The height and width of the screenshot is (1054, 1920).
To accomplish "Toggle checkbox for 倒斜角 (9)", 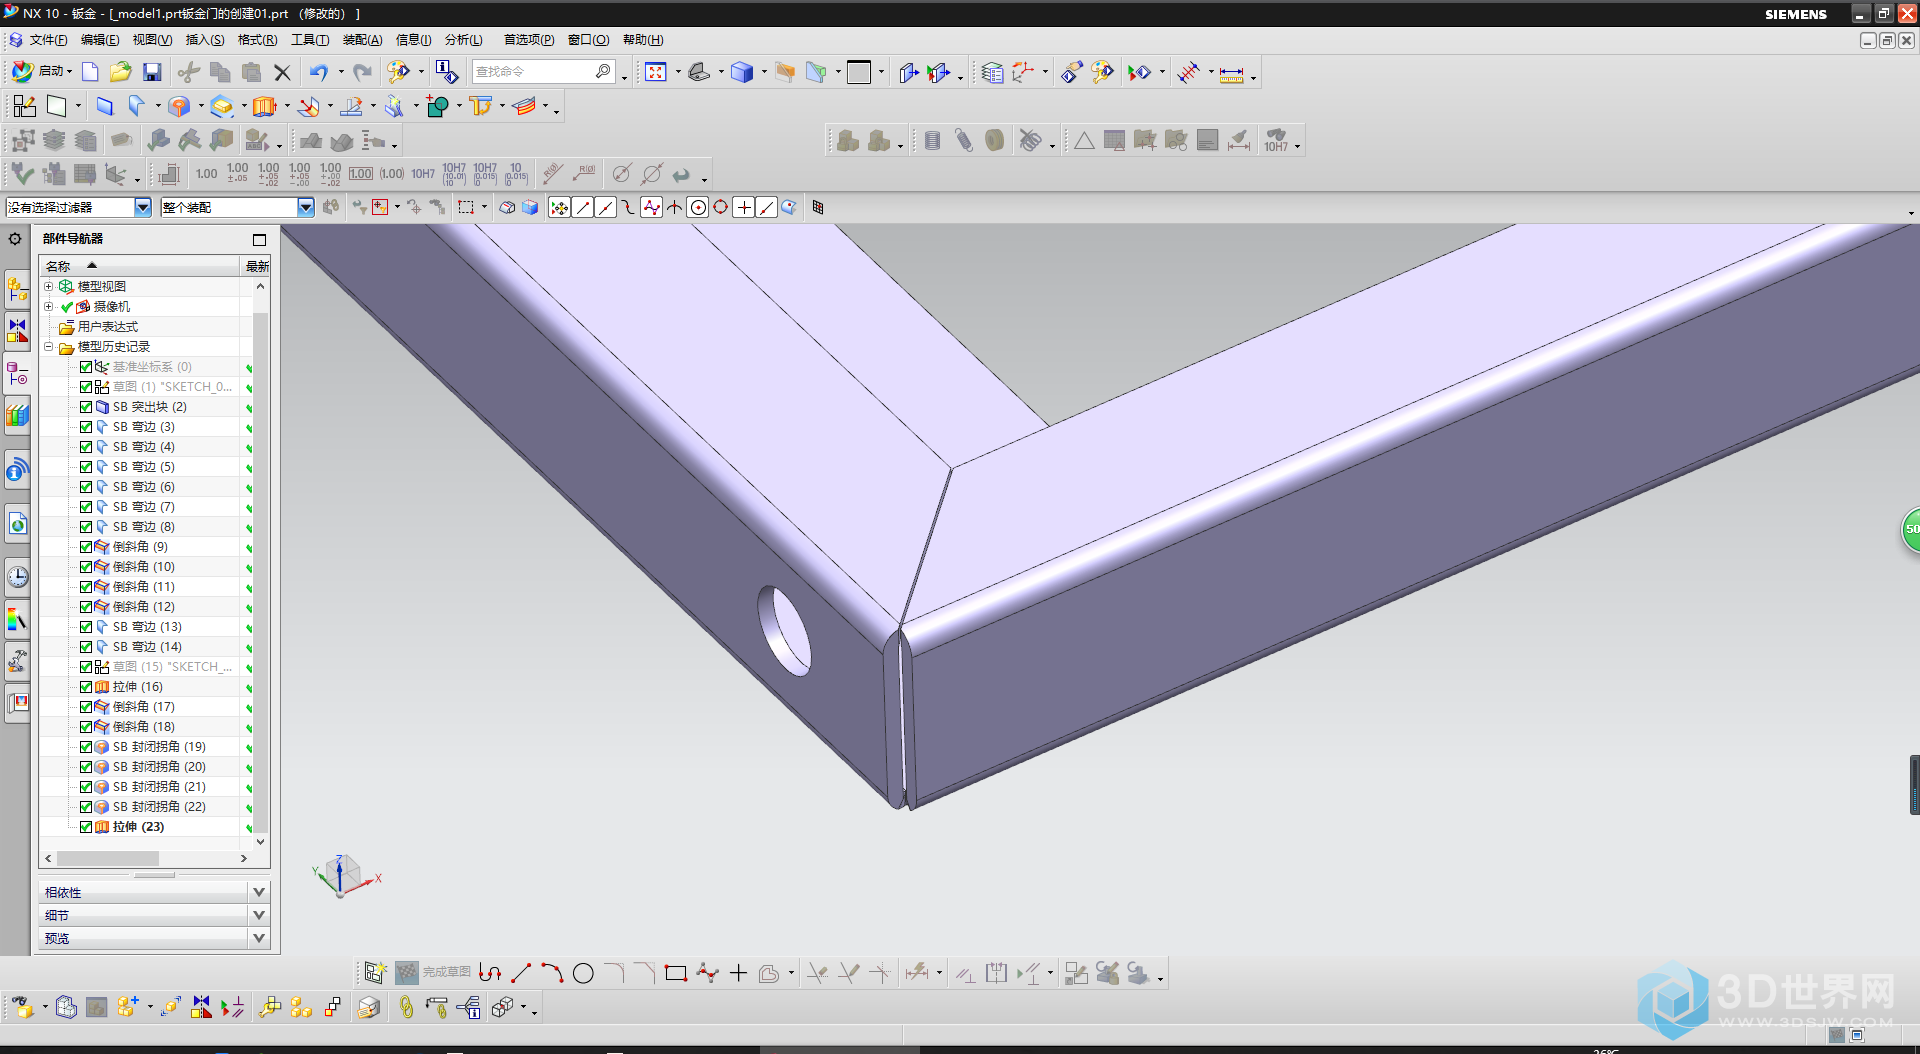I will tap(86, 547).
